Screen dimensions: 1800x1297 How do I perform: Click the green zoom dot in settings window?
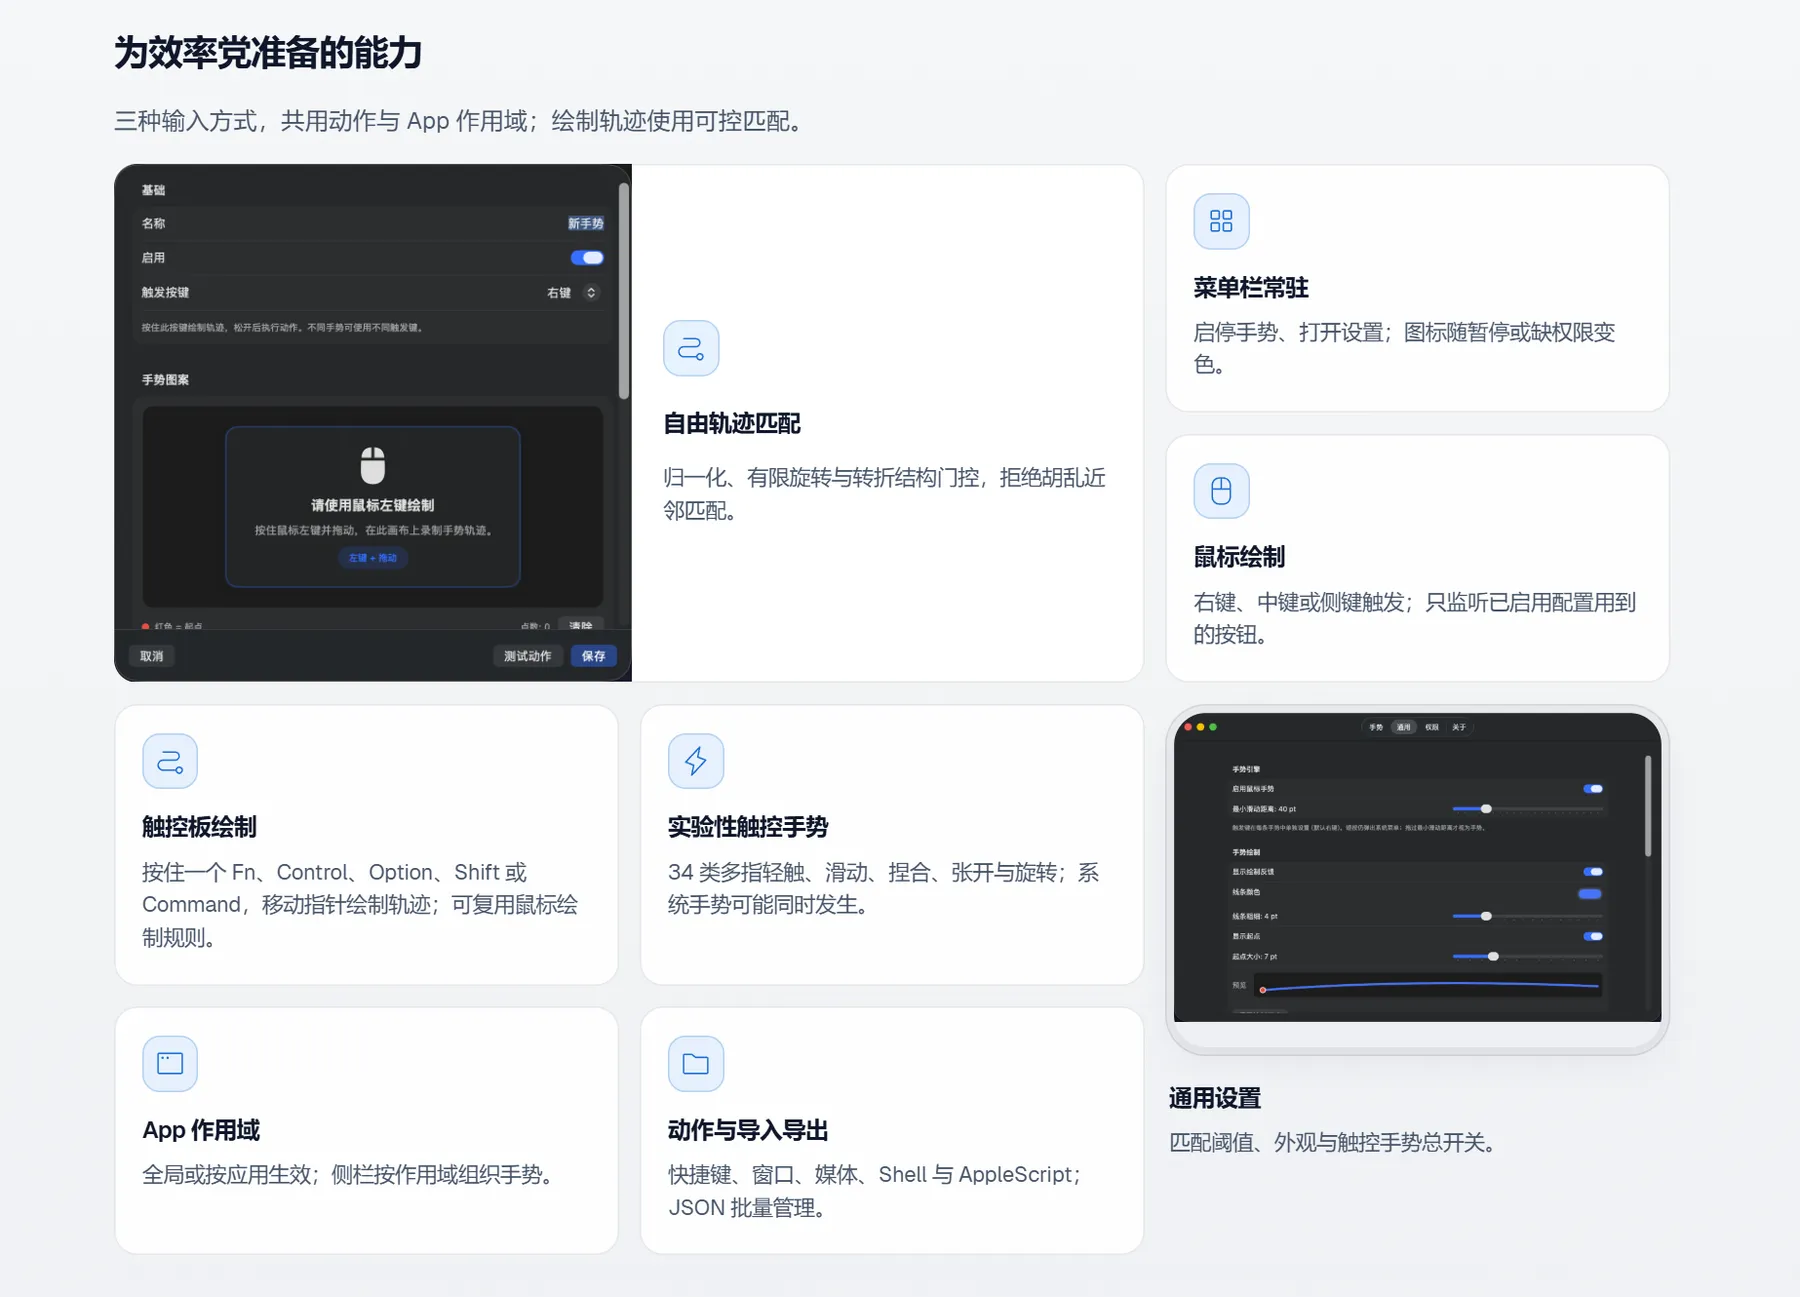click(1213, 727)
